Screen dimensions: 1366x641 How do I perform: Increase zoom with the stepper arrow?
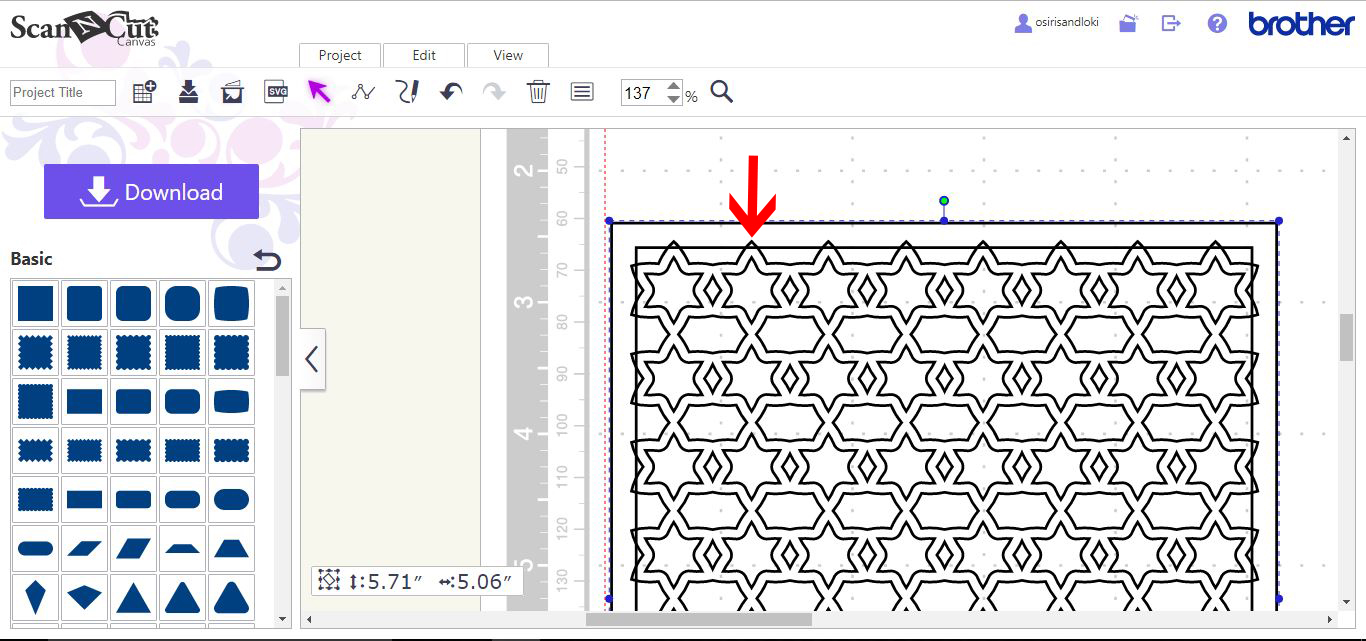click(x=675, y=86)
